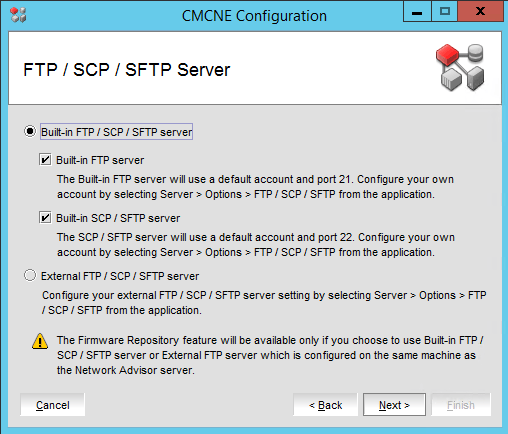
Task: Click the Next > button
Action: (394, 405)
